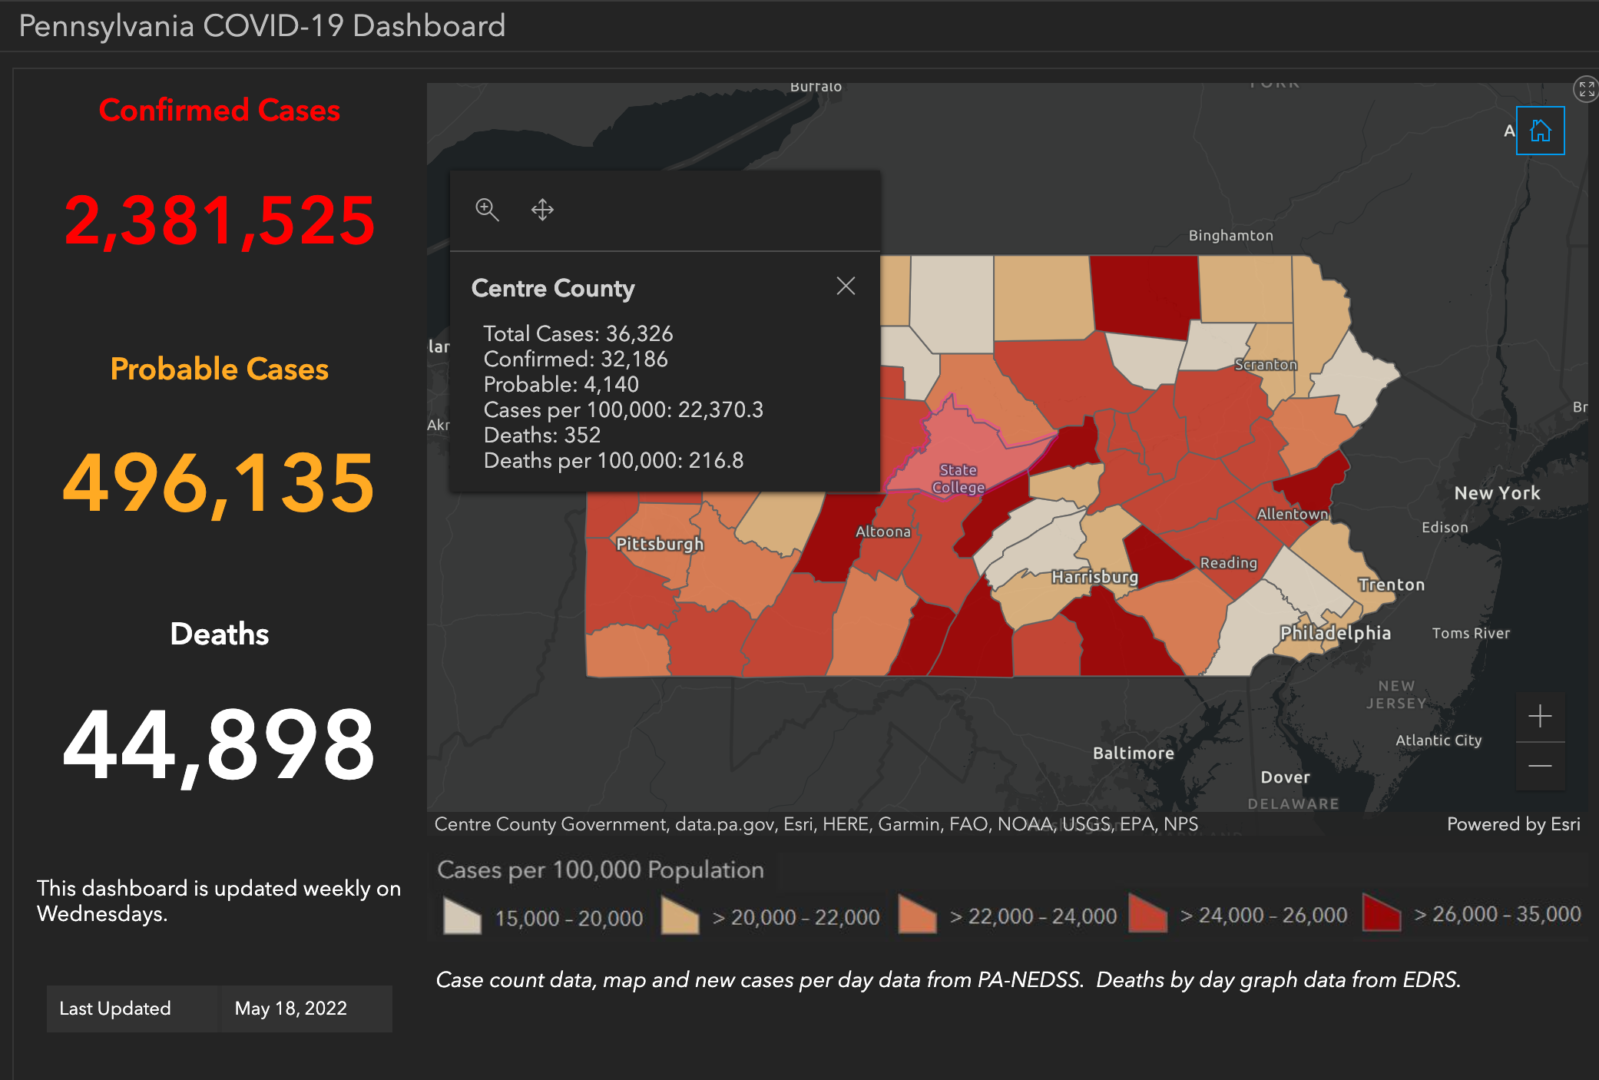Click the map Home default extent button

(1540, 131)
